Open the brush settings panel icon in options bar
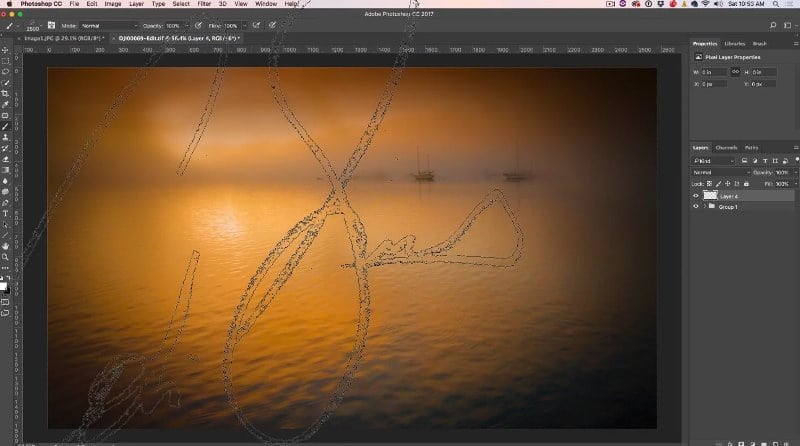Screen dimensions: 800x446 click(x=51, y=25)
